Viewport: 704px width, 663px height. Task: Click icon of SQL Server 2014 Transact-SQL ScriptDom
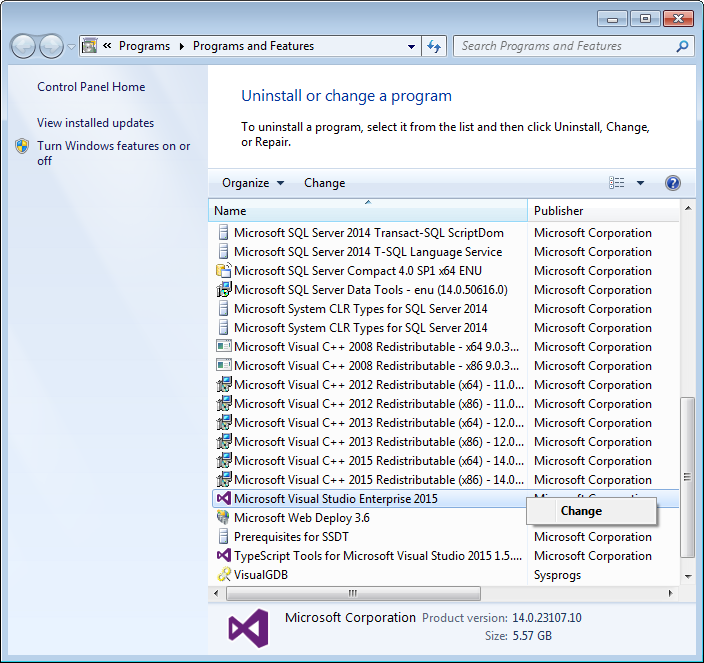[x=223, y=233]
